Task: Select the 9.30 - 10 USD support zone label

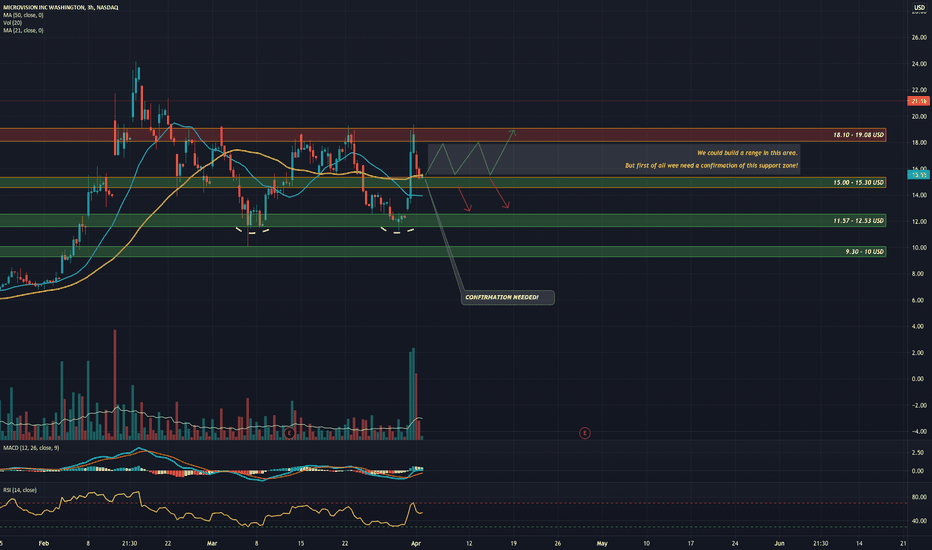Action: tap(865, 252)
